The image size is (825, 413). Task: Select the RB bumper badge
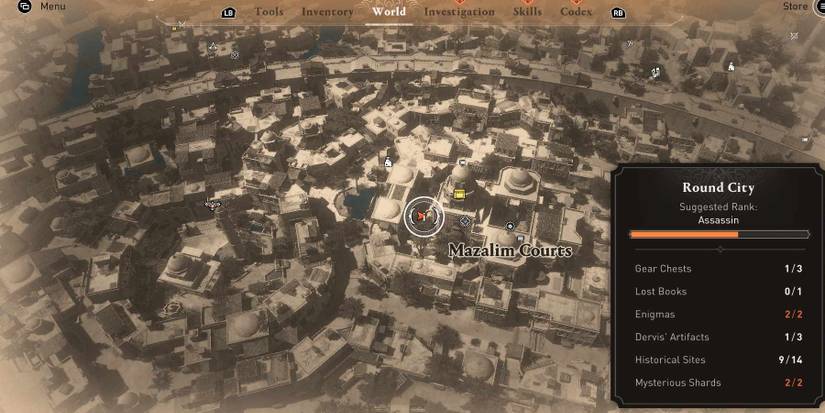(x=618, y=13)
